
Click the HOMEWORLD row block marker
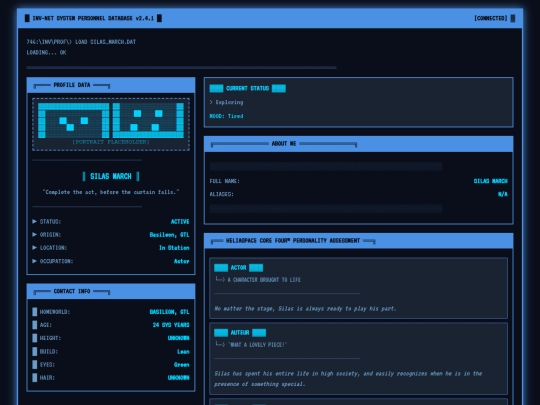pos(35,312)
